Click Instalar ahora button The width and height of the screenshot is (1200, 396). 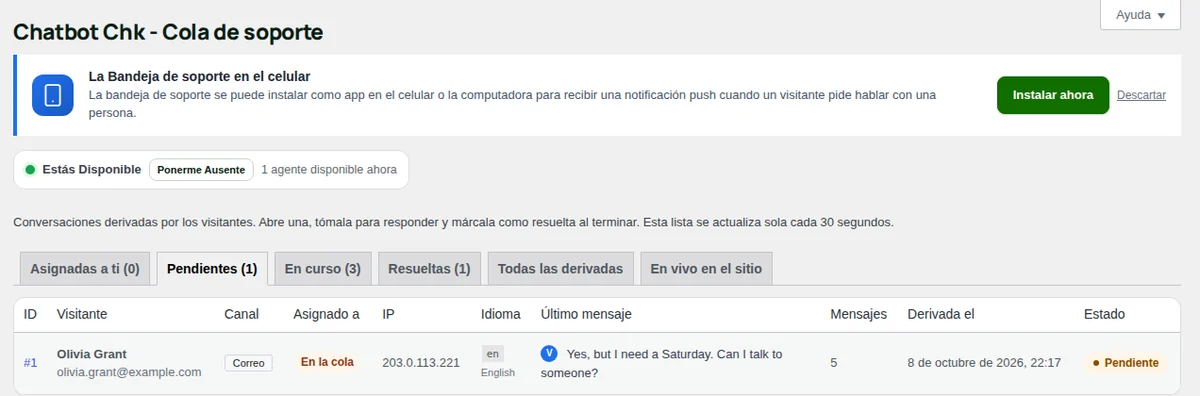coord(1053,96)
